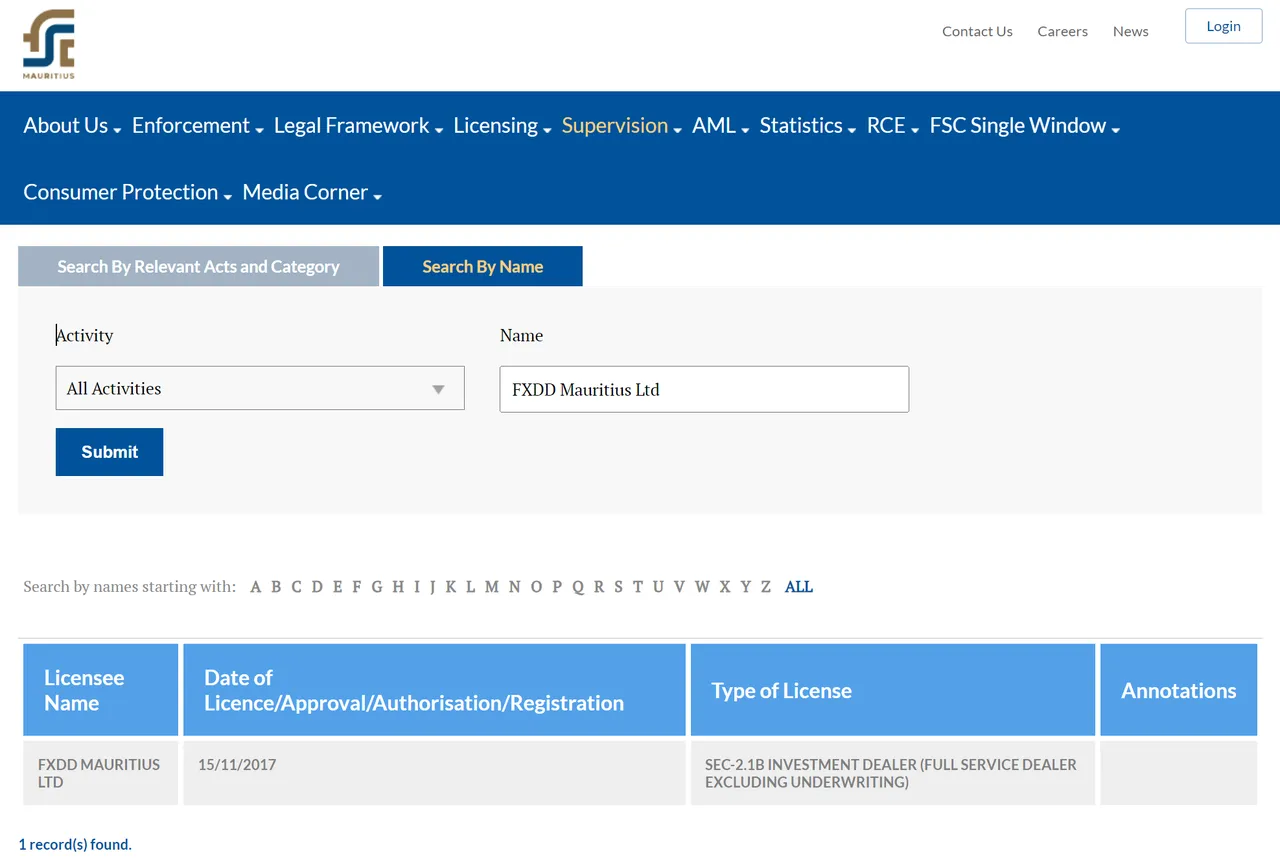Click the SEC-2.1B Investment Dealer license cell
Image resolution: width=1280 pixels, height=862 pixels.
click(x=893, y=773)
